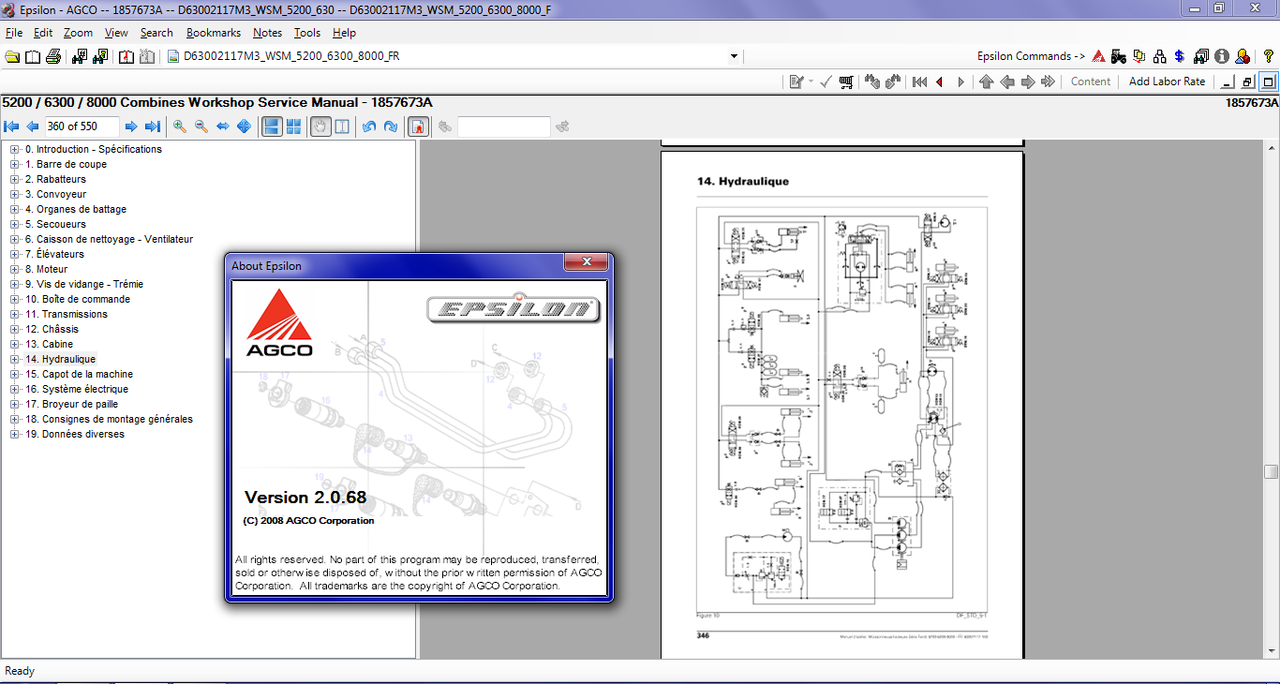This screenshot has width=1280, height=684.
Task: Select 6. Caisson de nettoyage - Ventilateur item
Action: (x=109, y=239)
